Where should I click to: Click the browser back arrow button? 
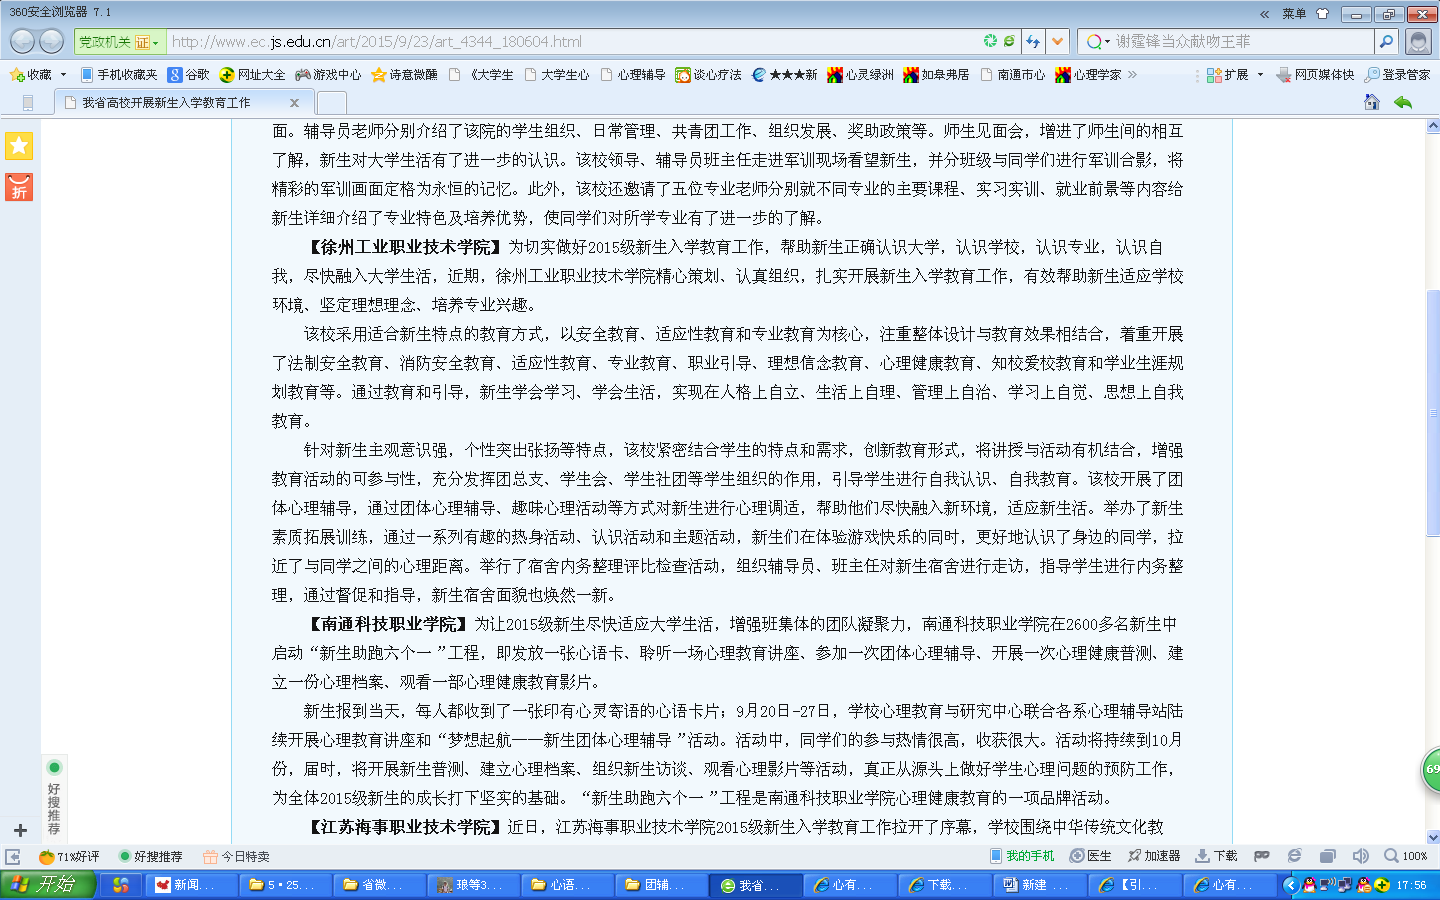tap(22, 41)
